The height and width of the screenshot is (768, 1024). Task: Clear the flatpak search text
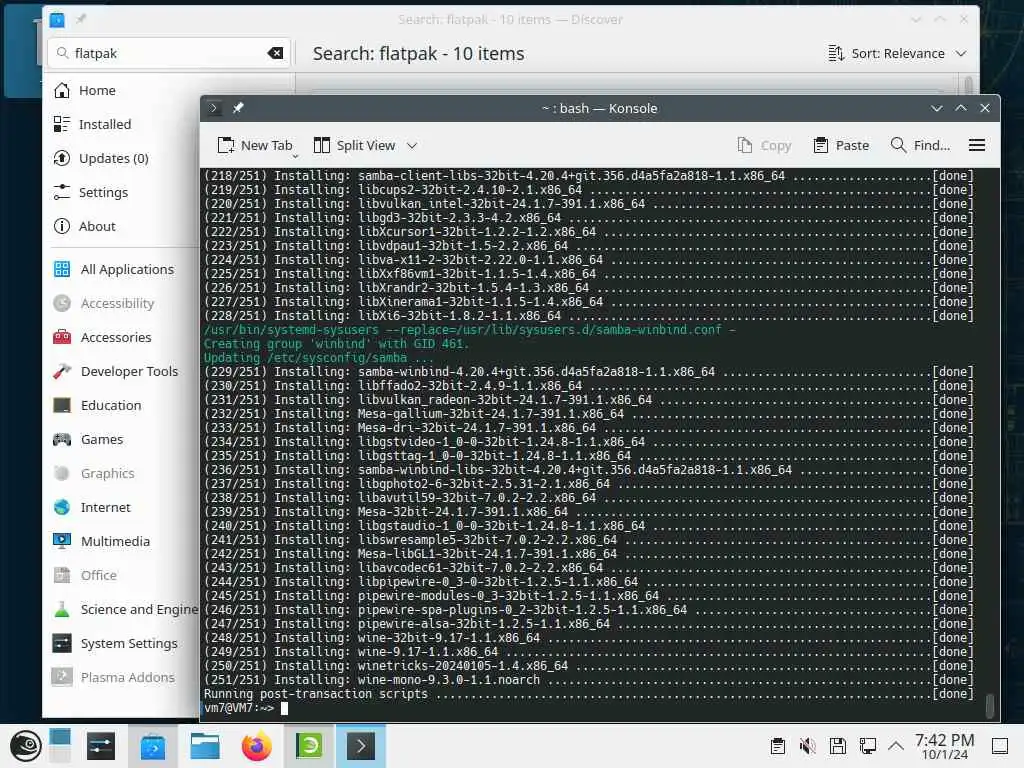(x=276, y=53)
